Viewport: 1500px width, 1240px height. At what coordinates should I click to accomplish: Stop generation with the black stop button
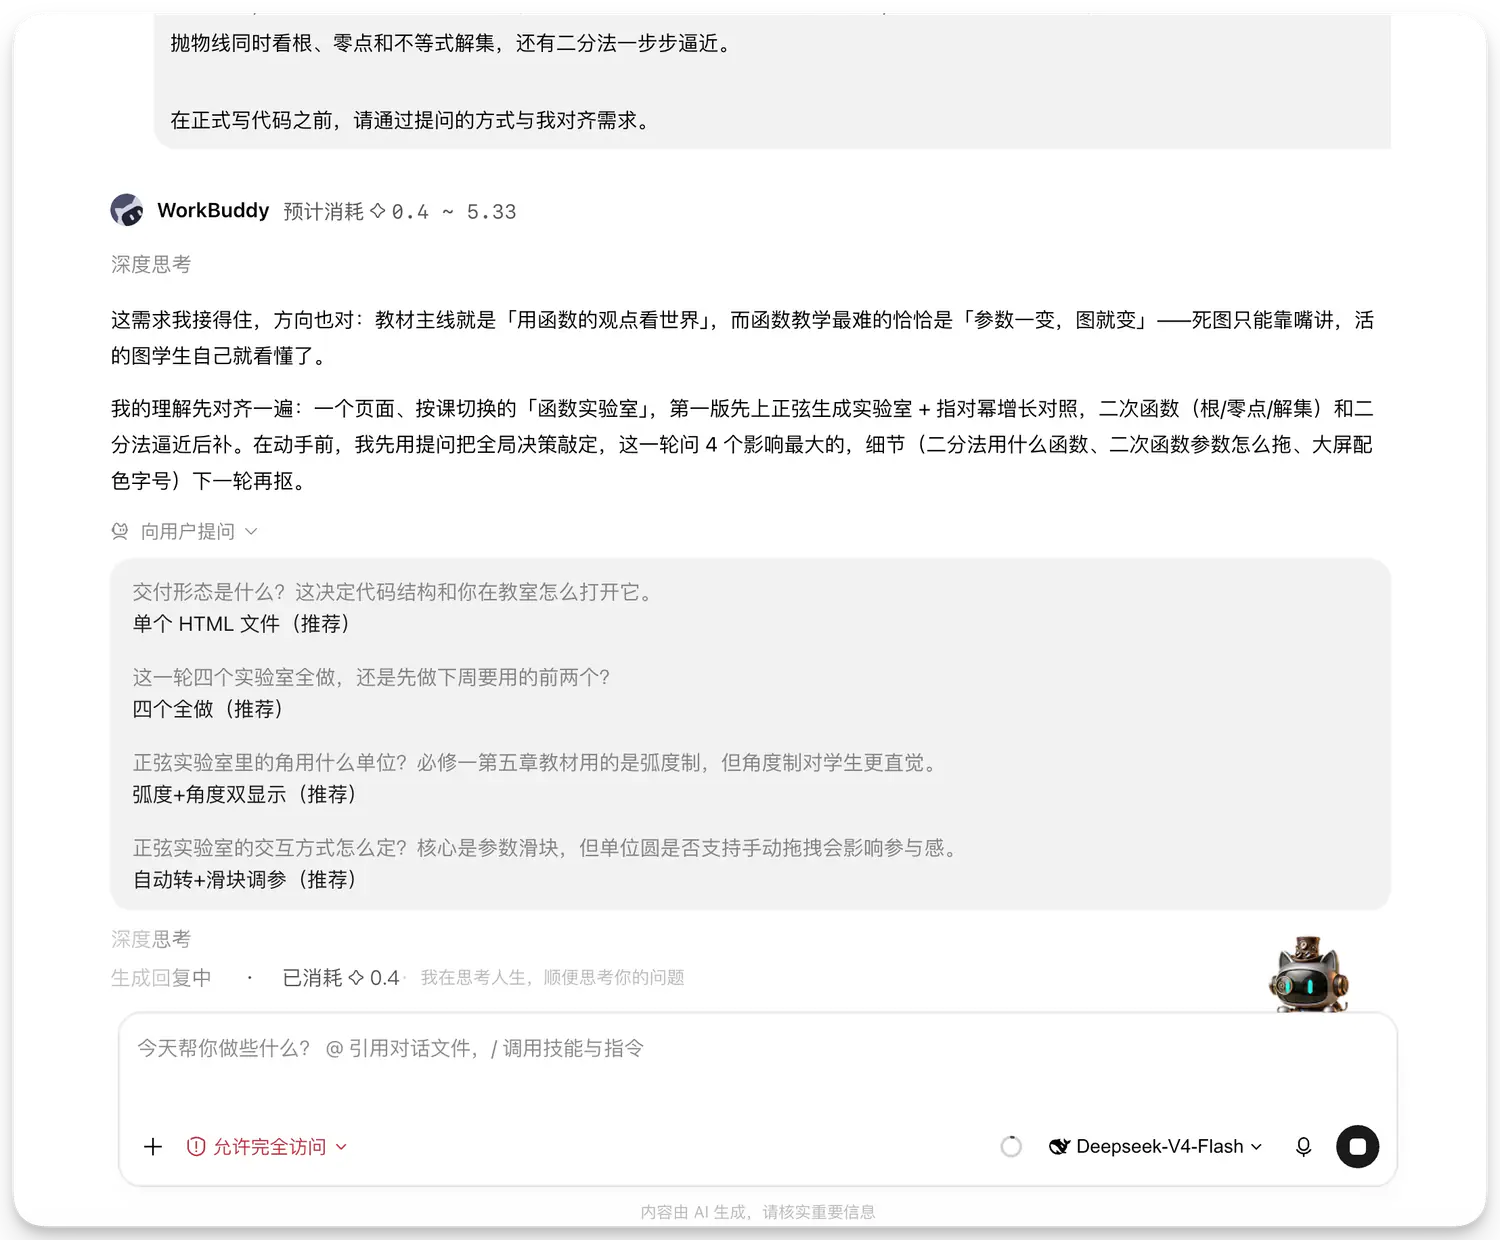[1357, 1147]
